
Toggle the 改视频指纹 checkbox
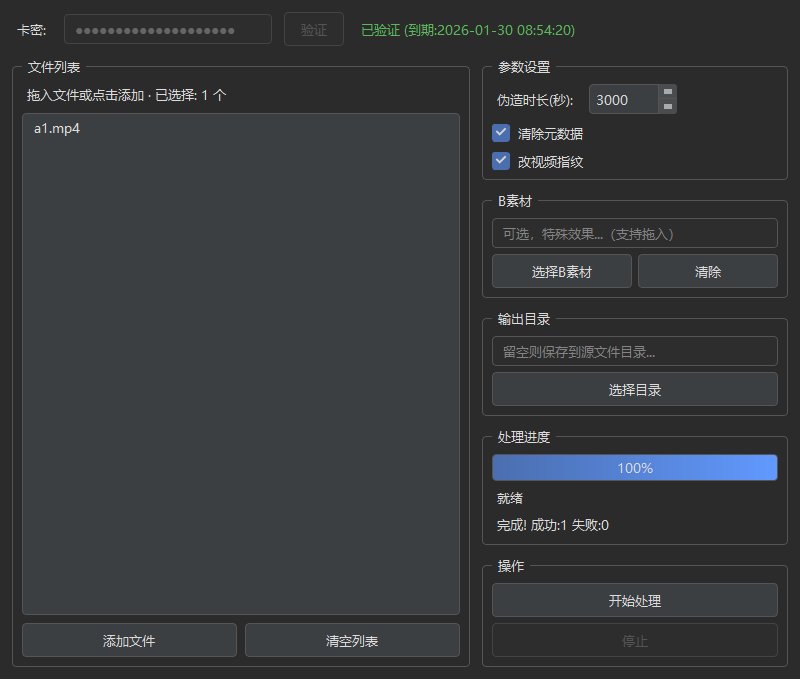[502, 161]
